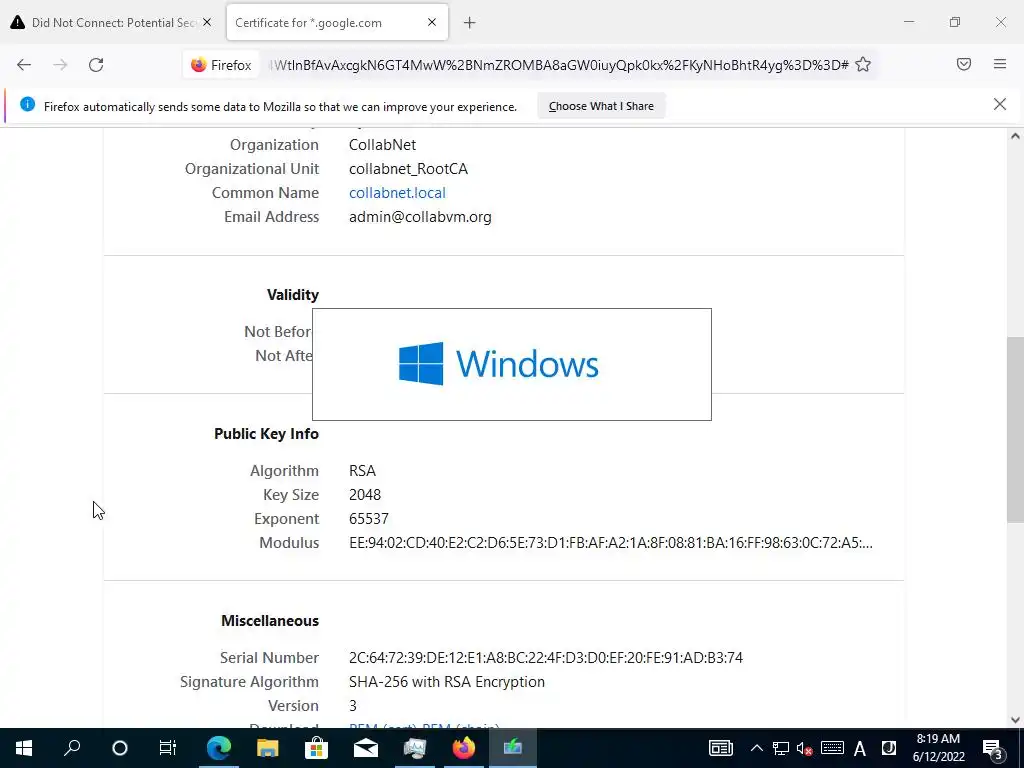Click the Exponent value 65537
Screen dimensions: 1024x768
point(368,519)
